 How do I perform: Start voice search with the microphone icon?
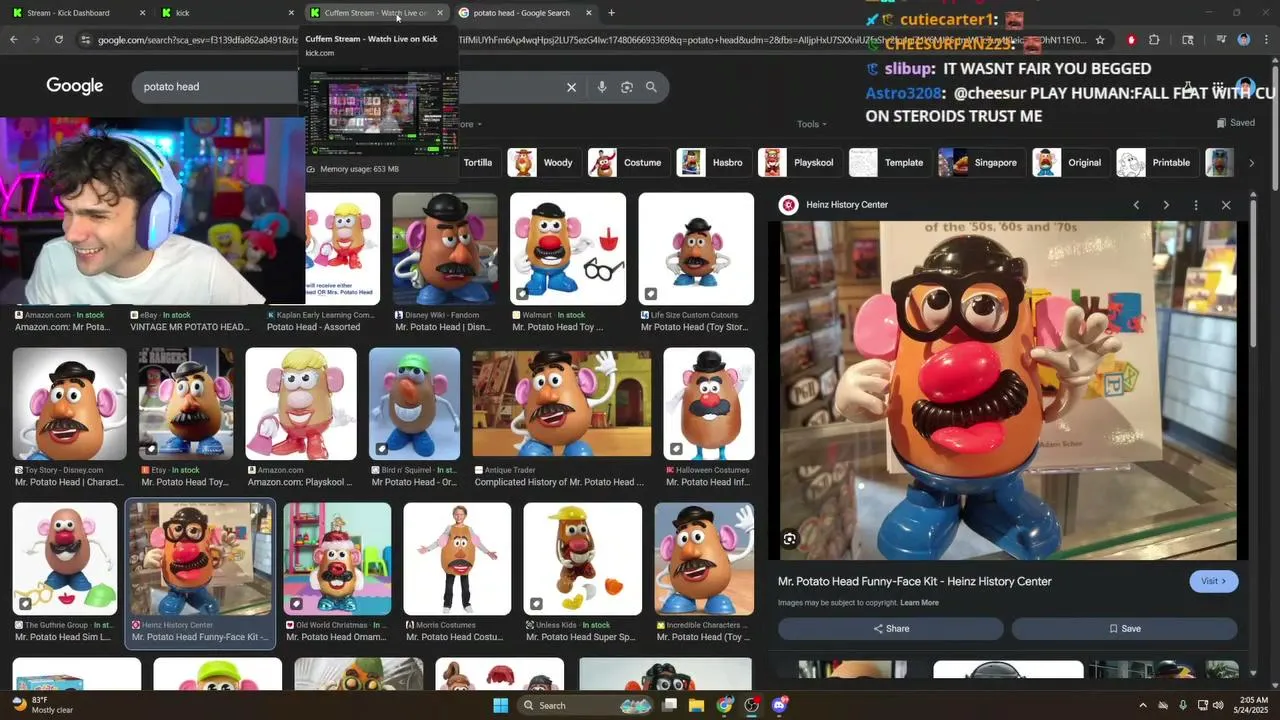pos(602,87)
